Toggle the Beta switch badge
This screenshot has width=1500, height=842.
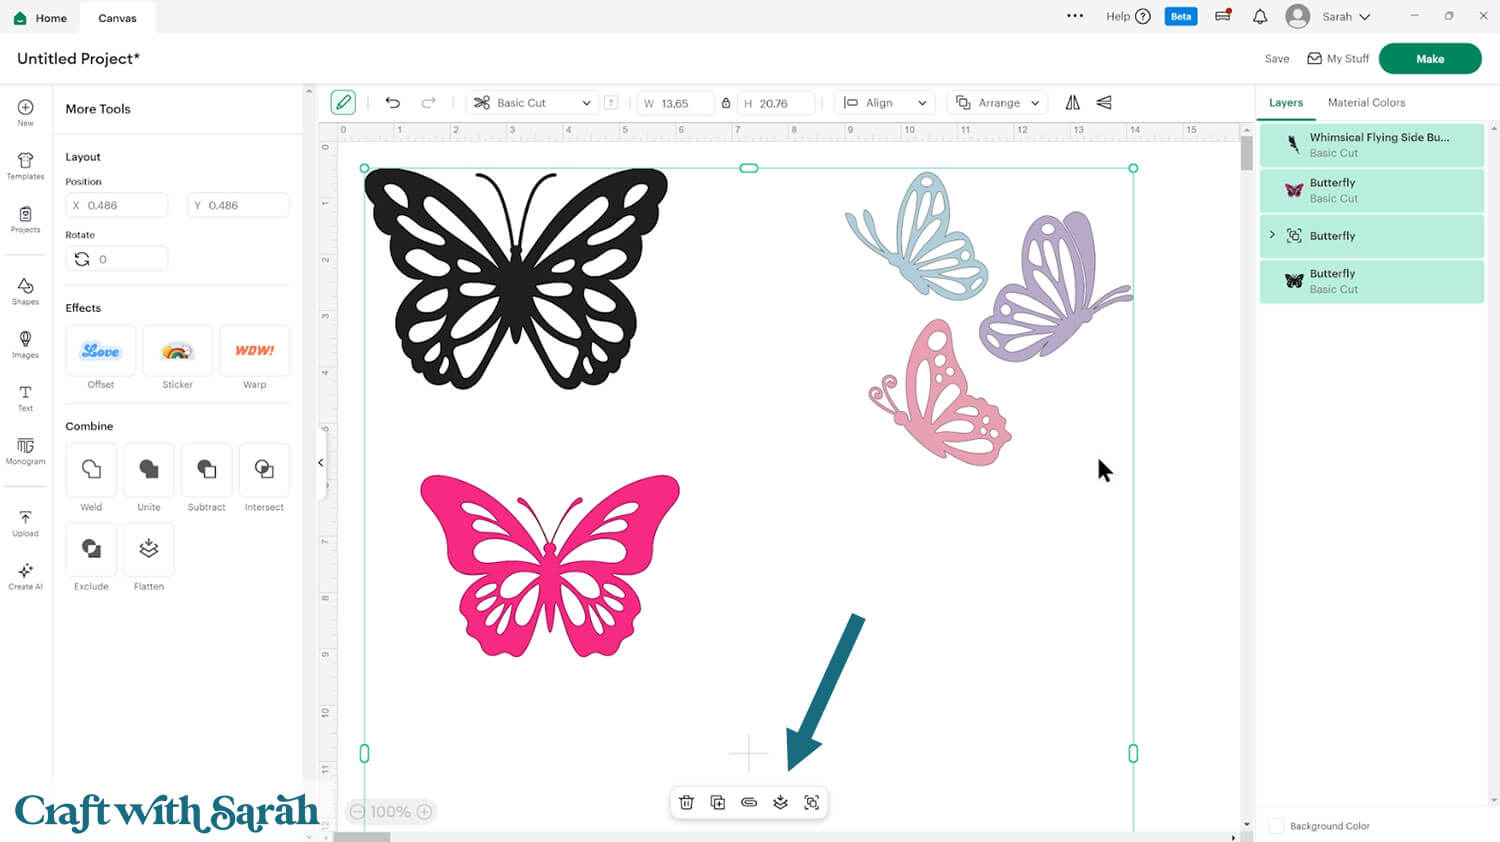coord(1180,17)
